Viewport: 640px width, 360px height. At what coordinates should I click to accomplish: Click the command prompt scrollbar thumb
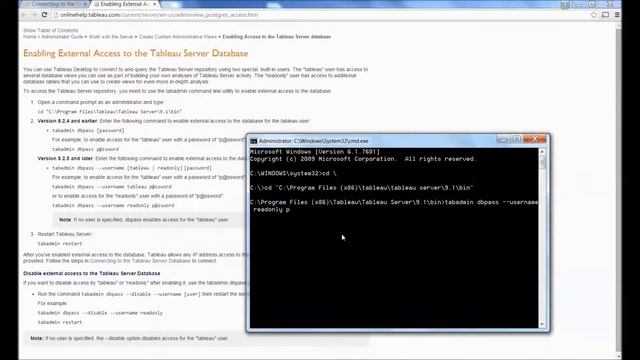pos(542,162)
